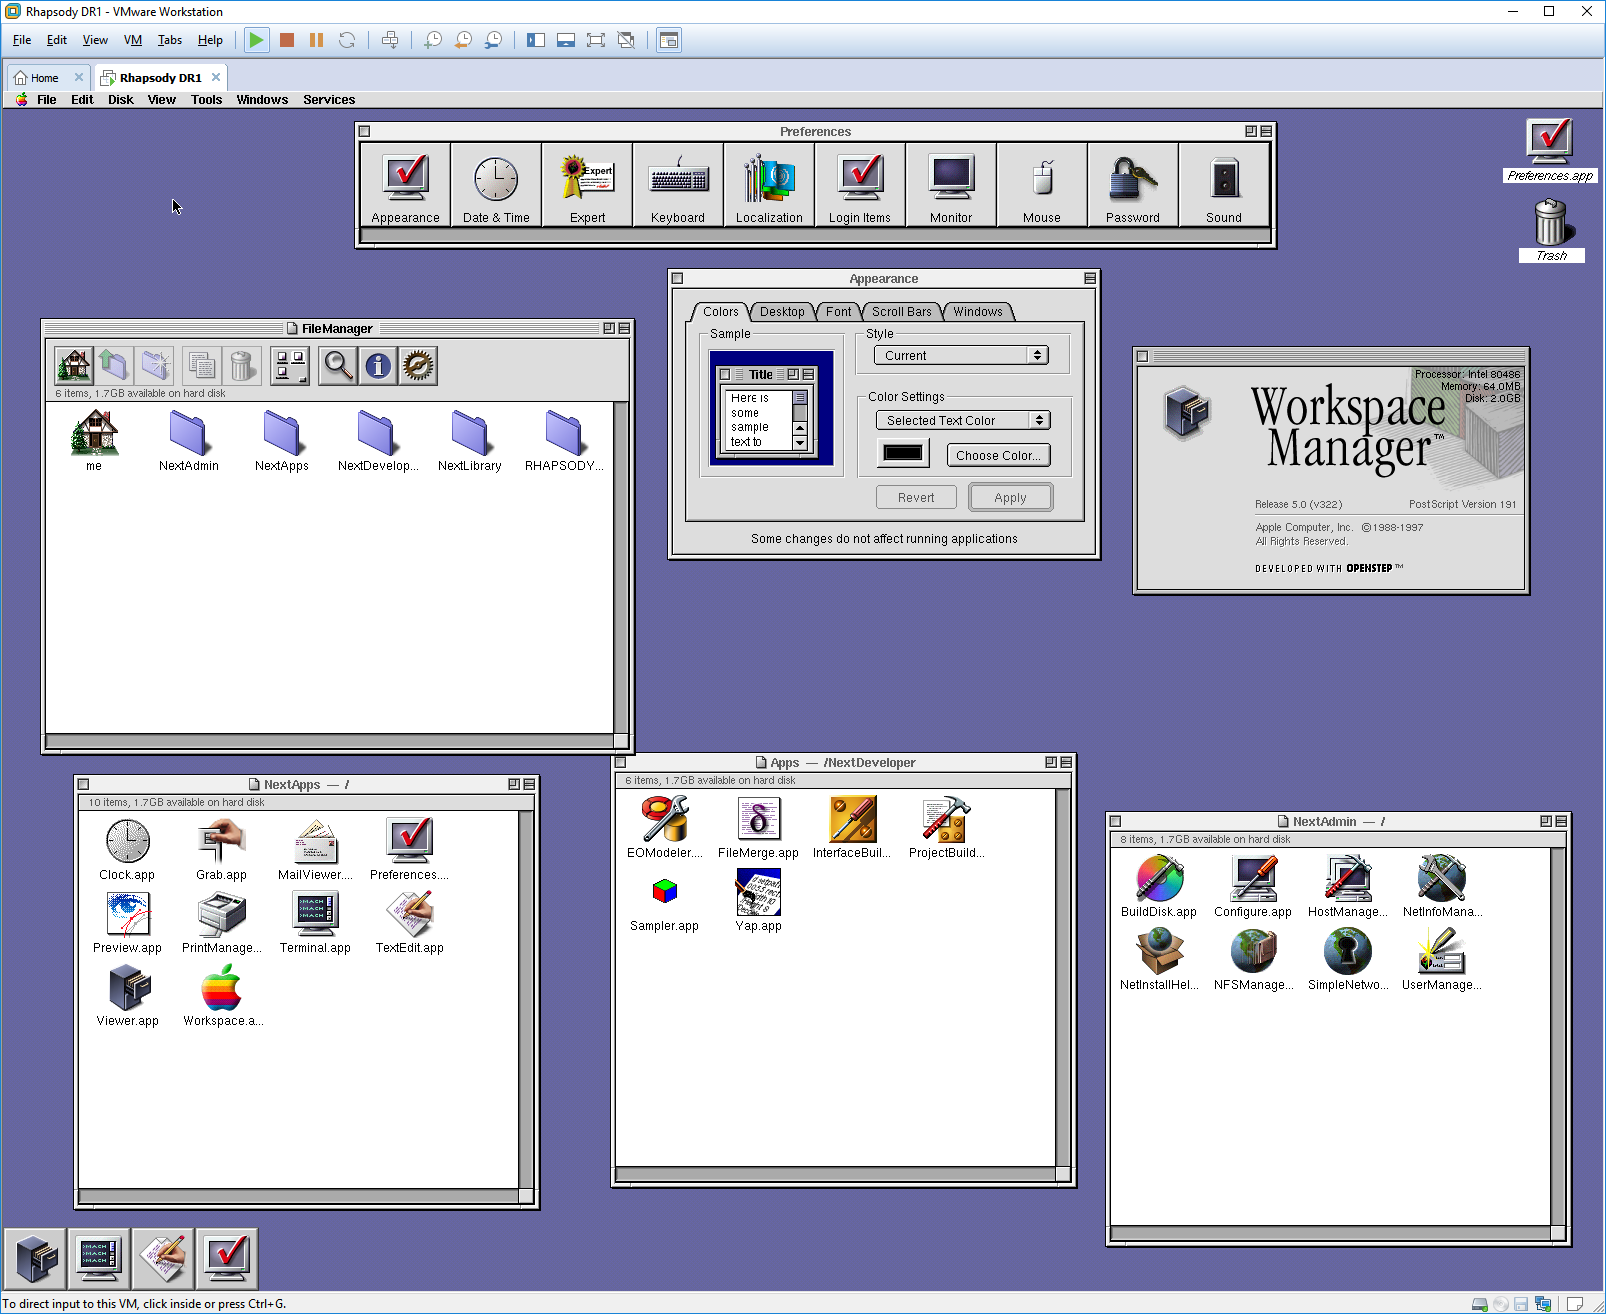1606x1314 pixels.
Task: Click the view mode icon in FileManager toolbar
Action: coord(290,366)
